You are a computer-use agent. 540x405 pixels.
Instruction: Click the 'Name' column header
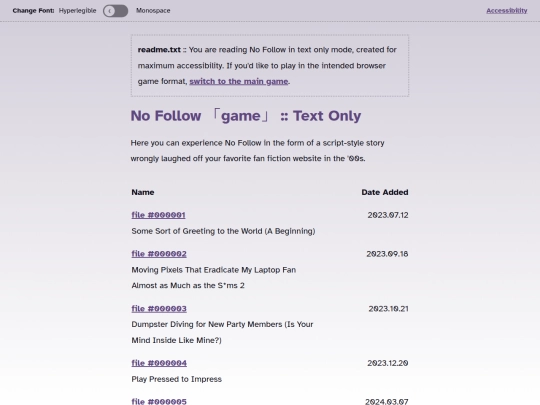143,192
